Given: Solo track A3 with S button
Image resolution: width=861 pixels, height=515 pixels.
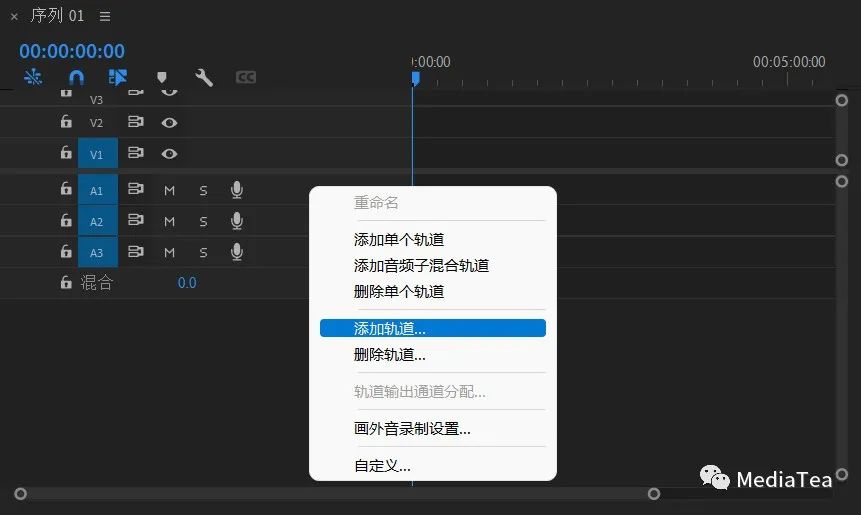Looking at the screenshot, I should pyautogui.click(x=203, y=253).
